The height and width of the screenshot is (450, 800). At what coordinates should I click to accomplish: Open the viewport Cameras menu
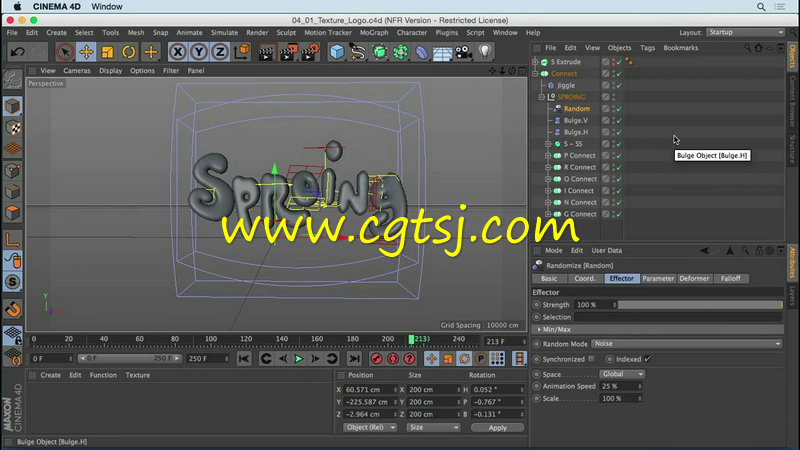coord(77,71)
